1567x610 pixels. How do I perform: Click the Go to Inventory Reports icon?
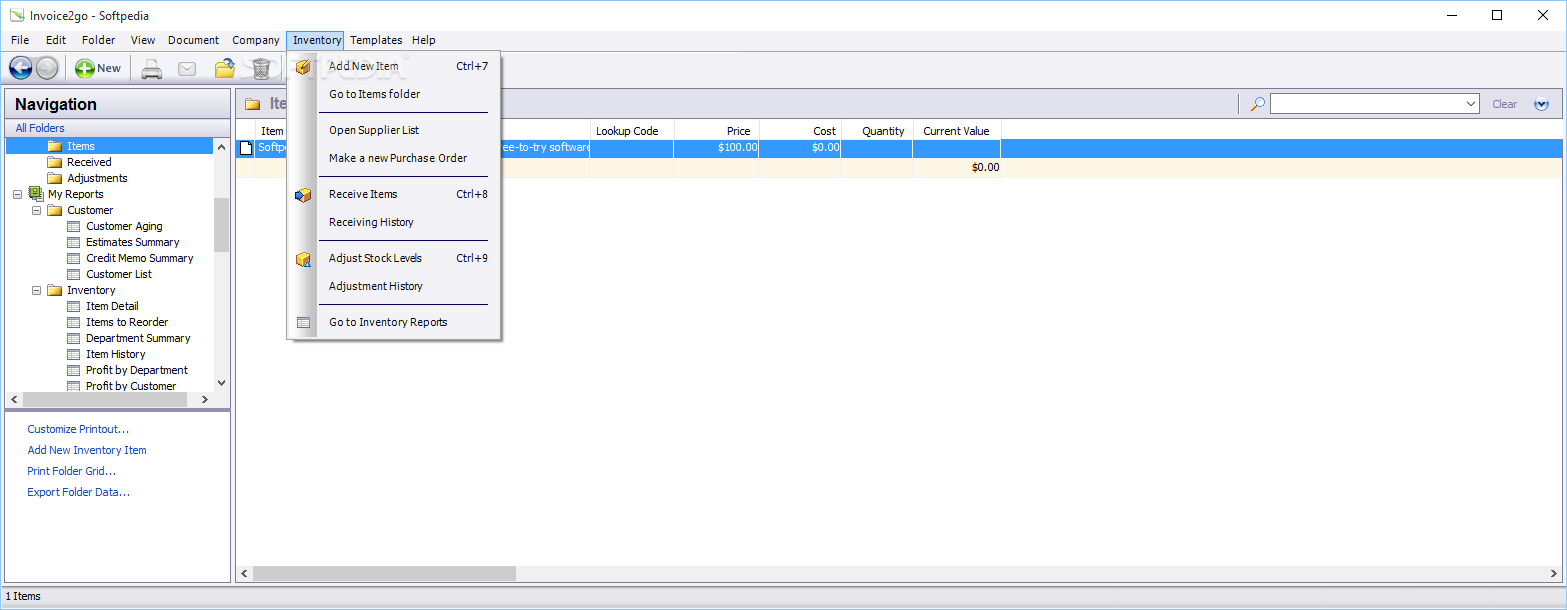click(x=303, y=323)
